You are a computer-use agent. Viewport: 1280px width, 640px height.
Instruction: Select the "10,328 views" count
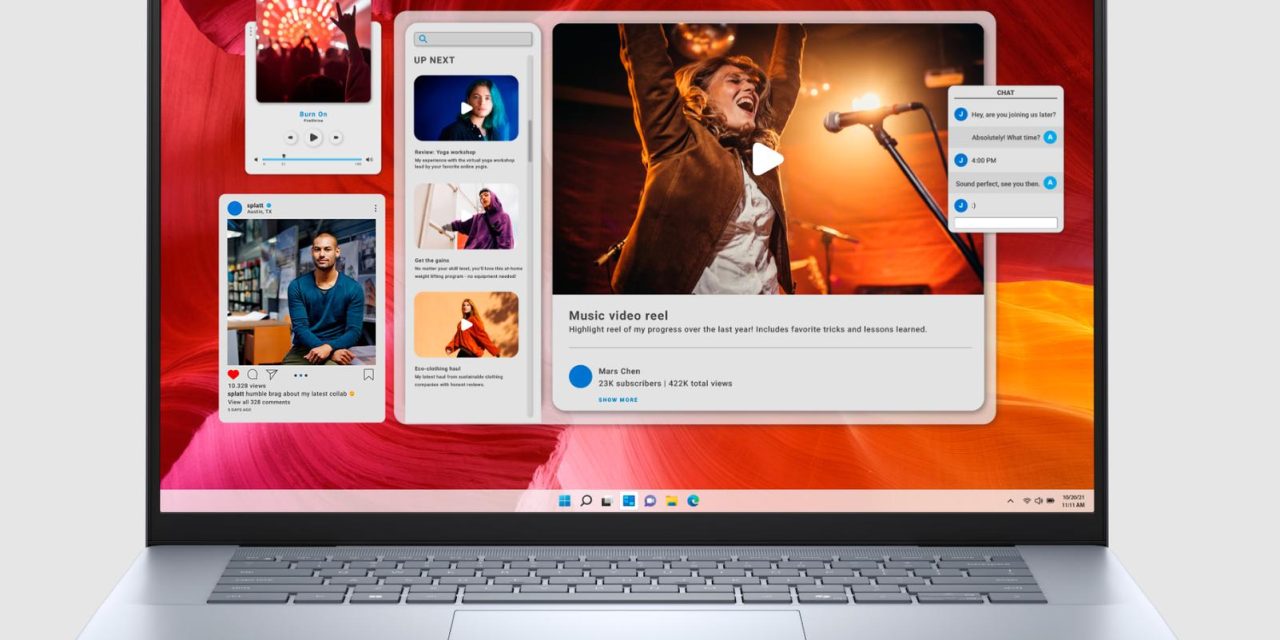pyautogui.click(x=247, y=386)
